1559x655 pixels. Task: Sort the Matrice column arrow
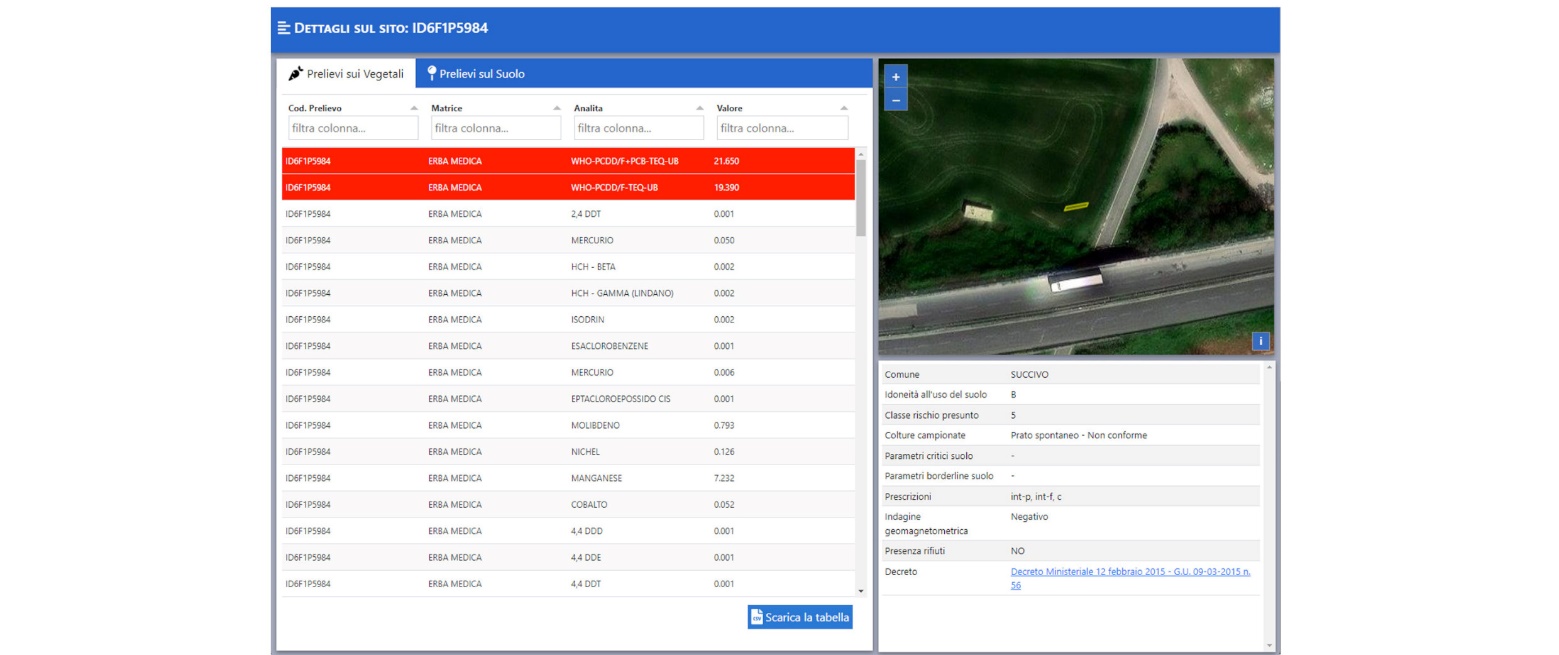(557, 108)
